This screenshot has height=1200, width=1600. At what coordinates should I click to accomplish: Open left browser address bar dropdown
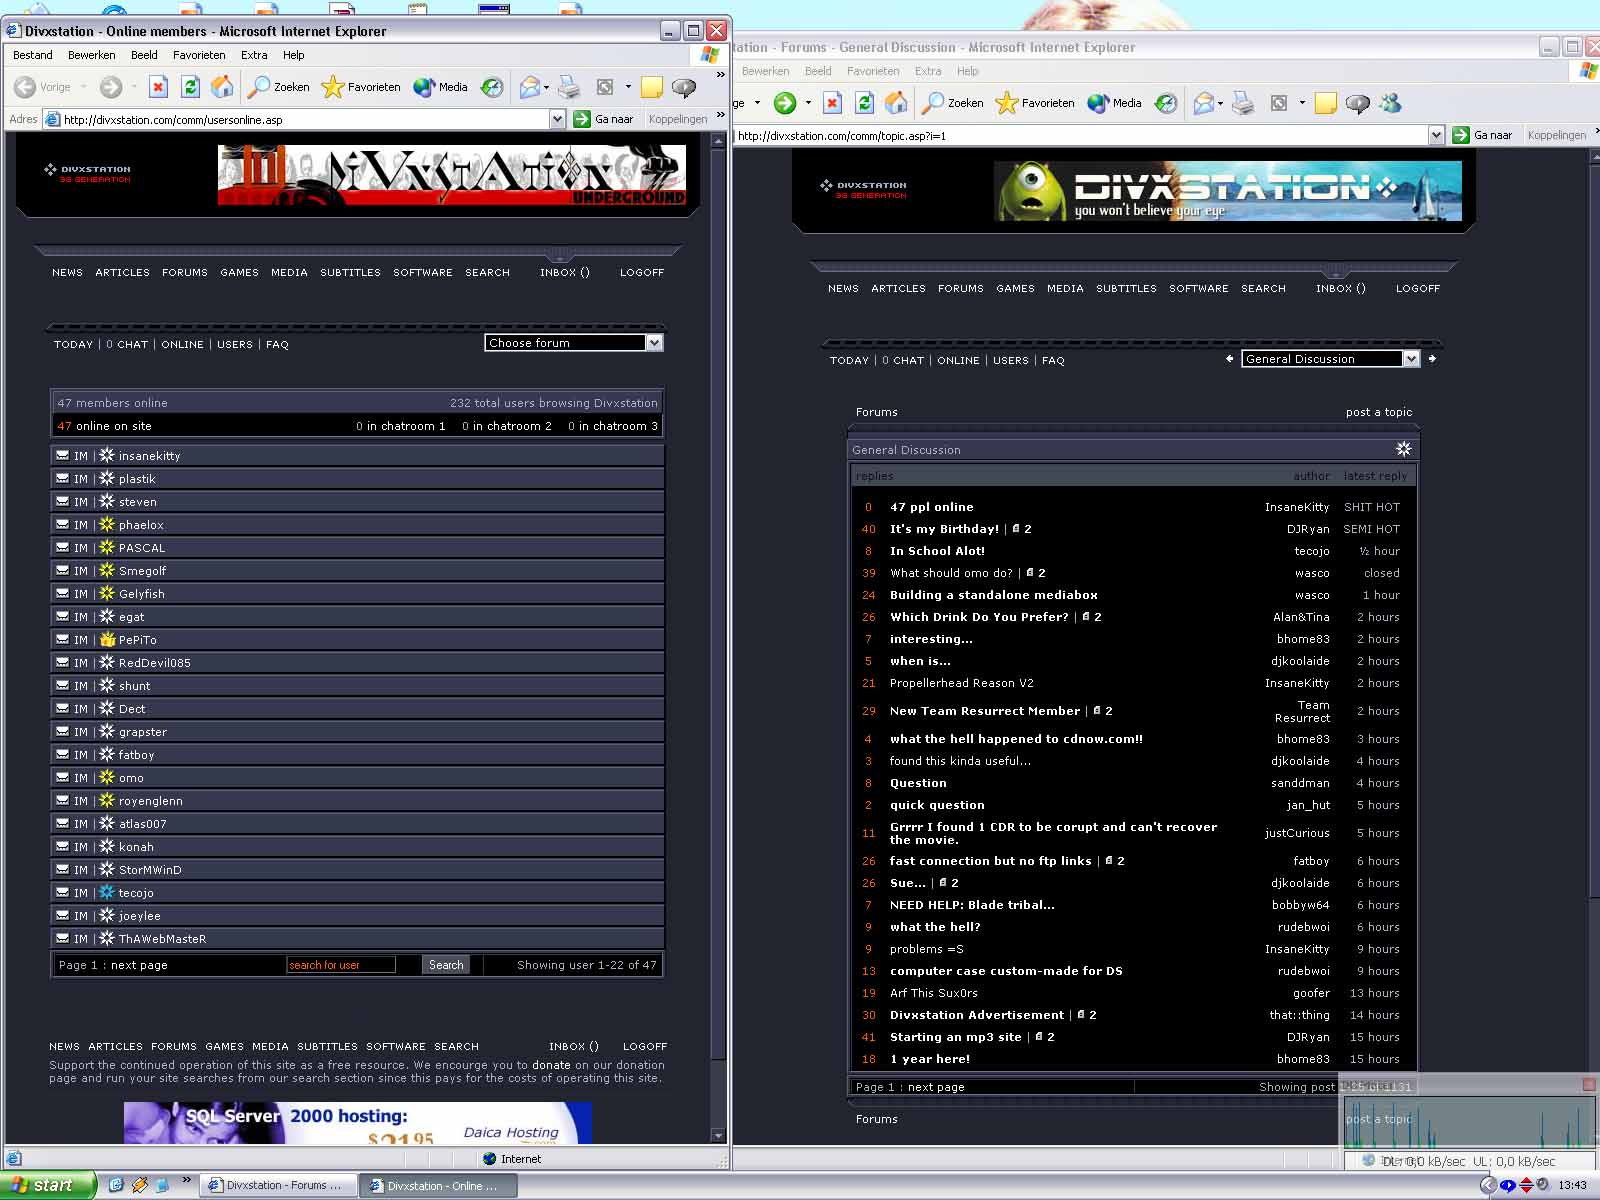pyautogui.click(x=558, y=119)
